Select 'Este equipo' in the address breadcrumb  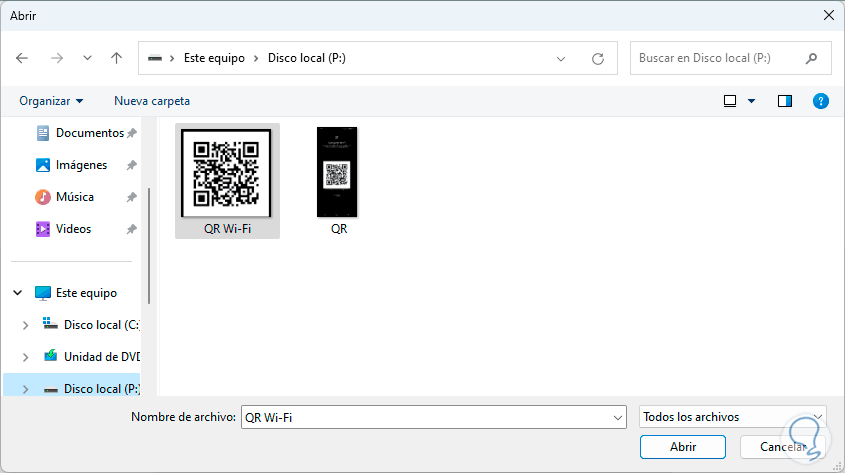[x=214, y=58]
